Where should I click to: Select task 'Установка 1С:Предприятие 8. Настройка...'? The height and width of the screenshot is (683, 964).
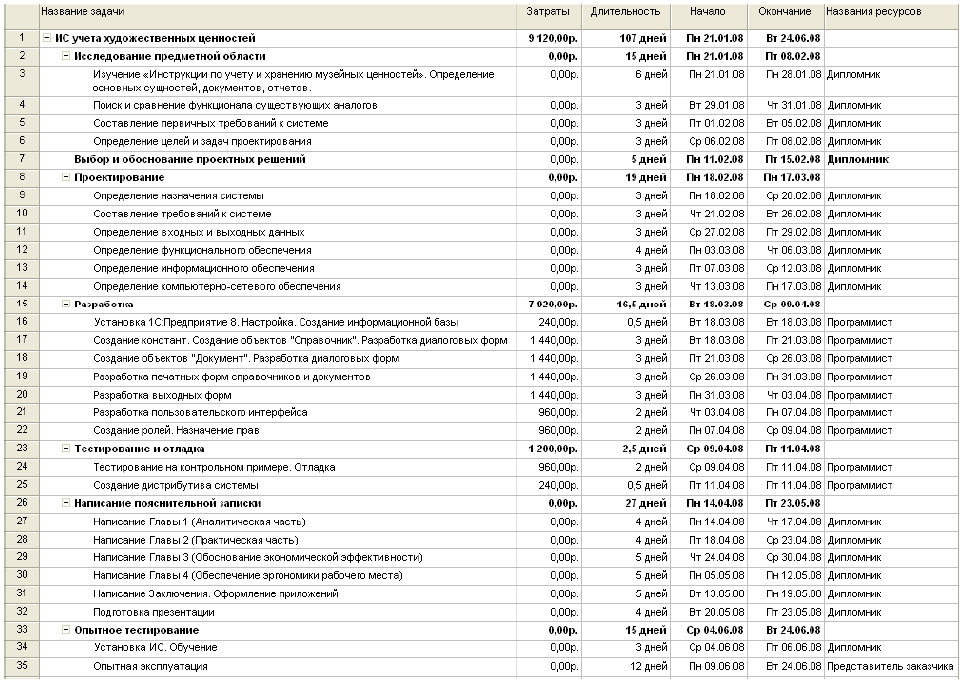click(x=276, y=322)
